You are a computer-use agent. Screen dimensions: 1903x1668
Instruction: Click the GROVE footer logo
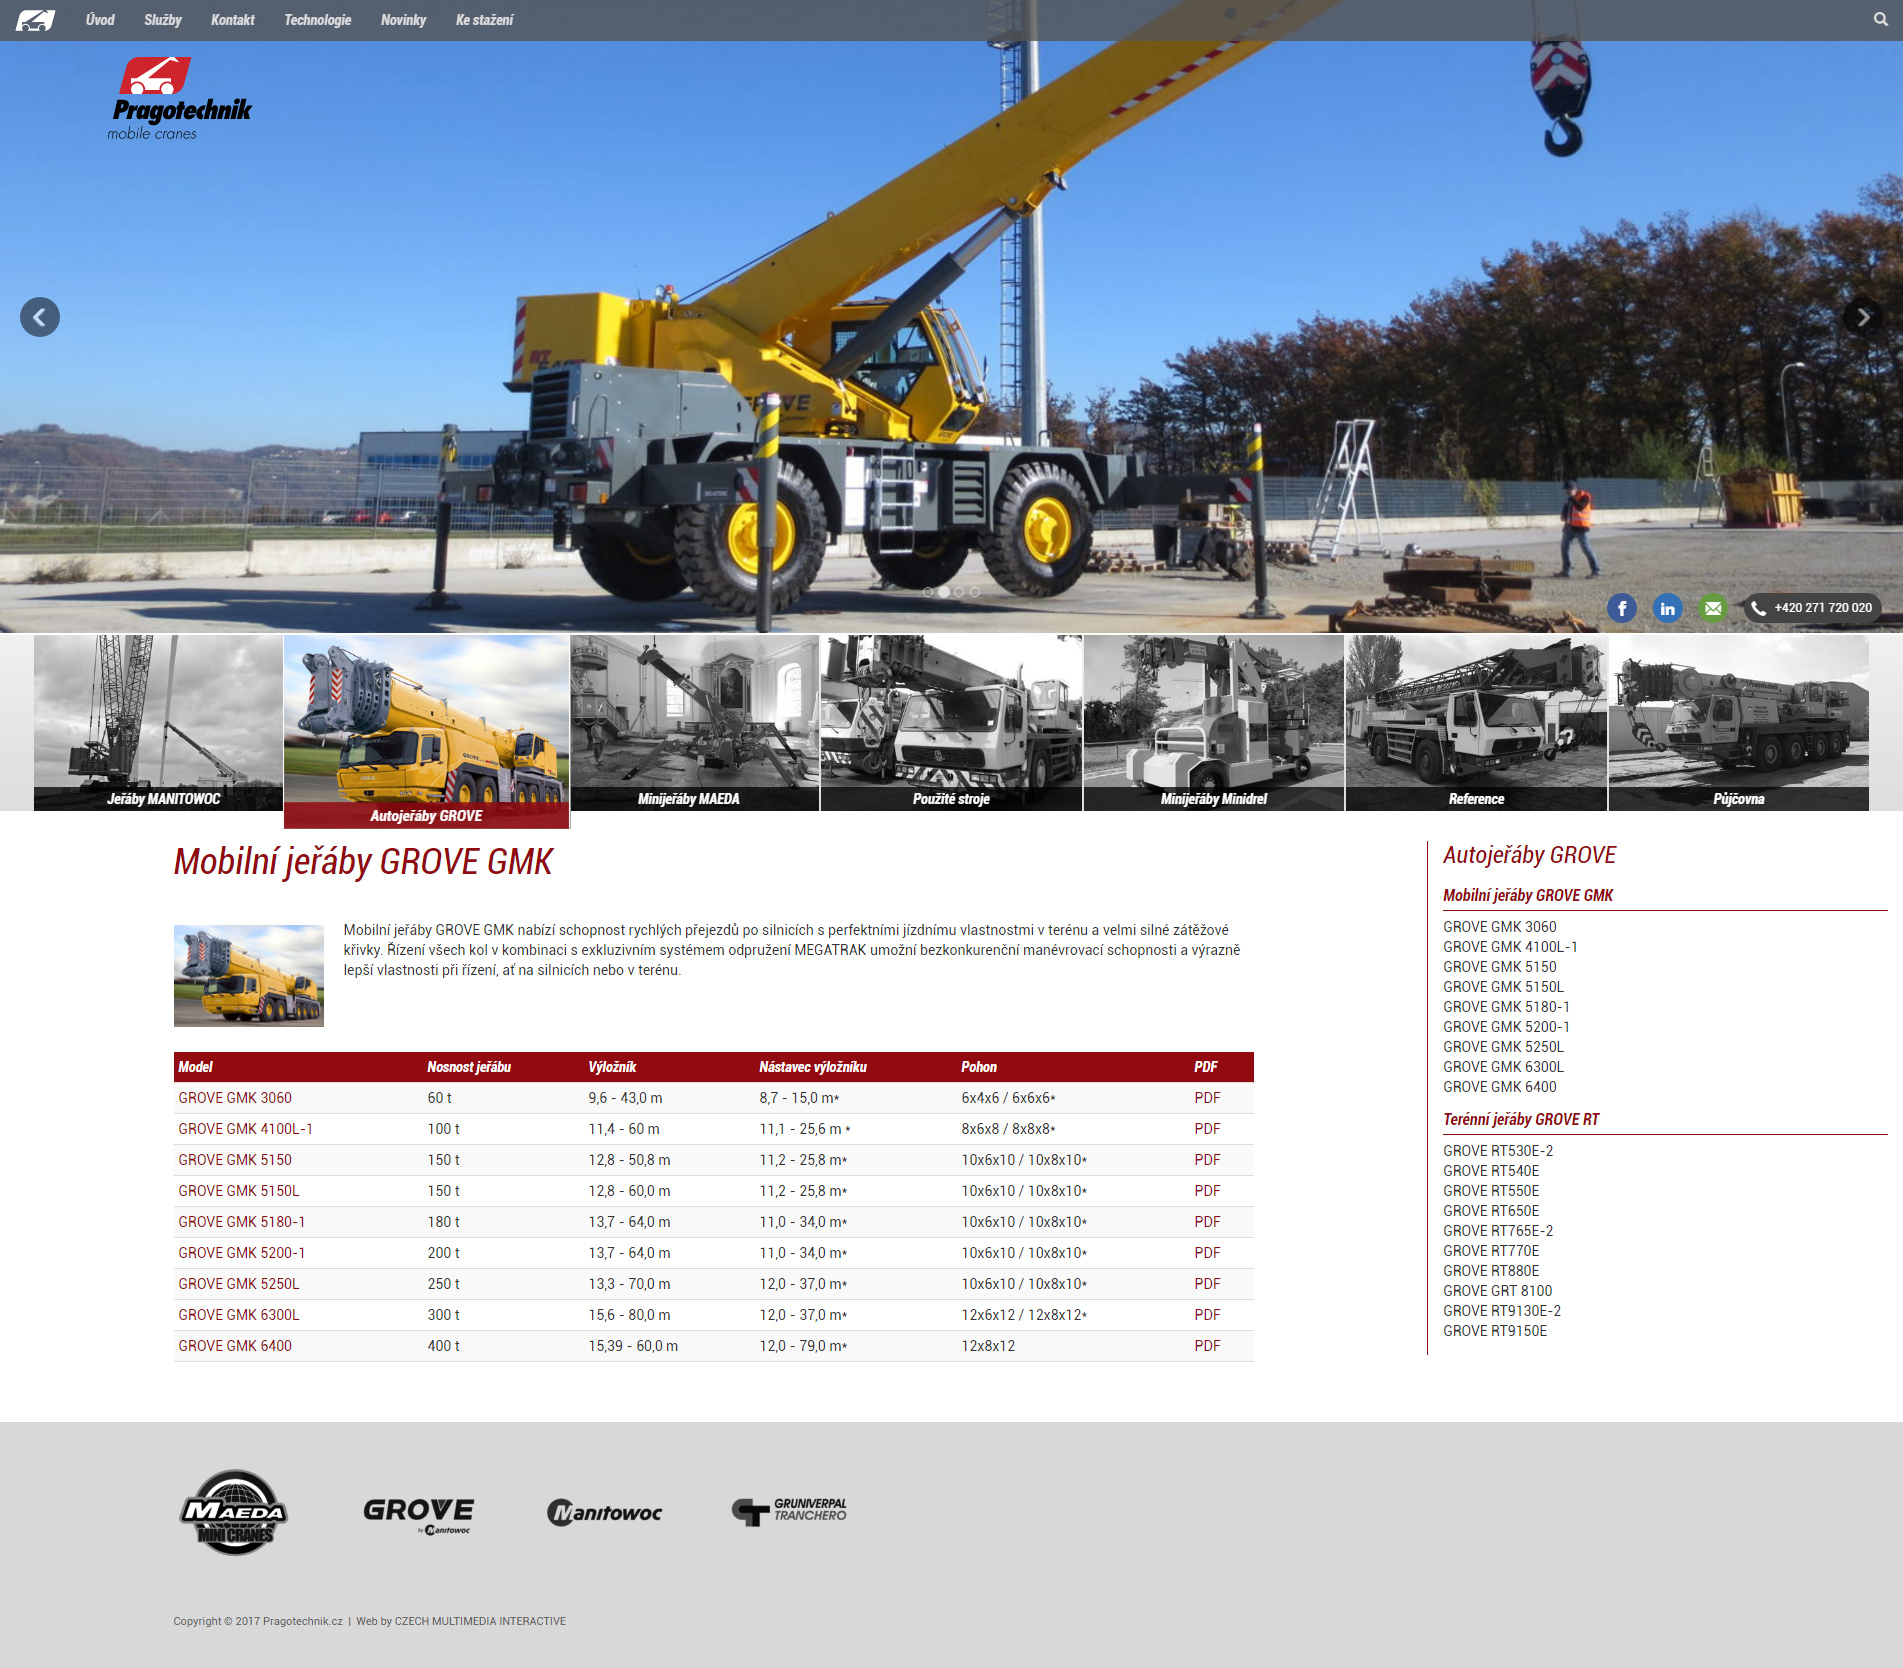[418, 1514]
